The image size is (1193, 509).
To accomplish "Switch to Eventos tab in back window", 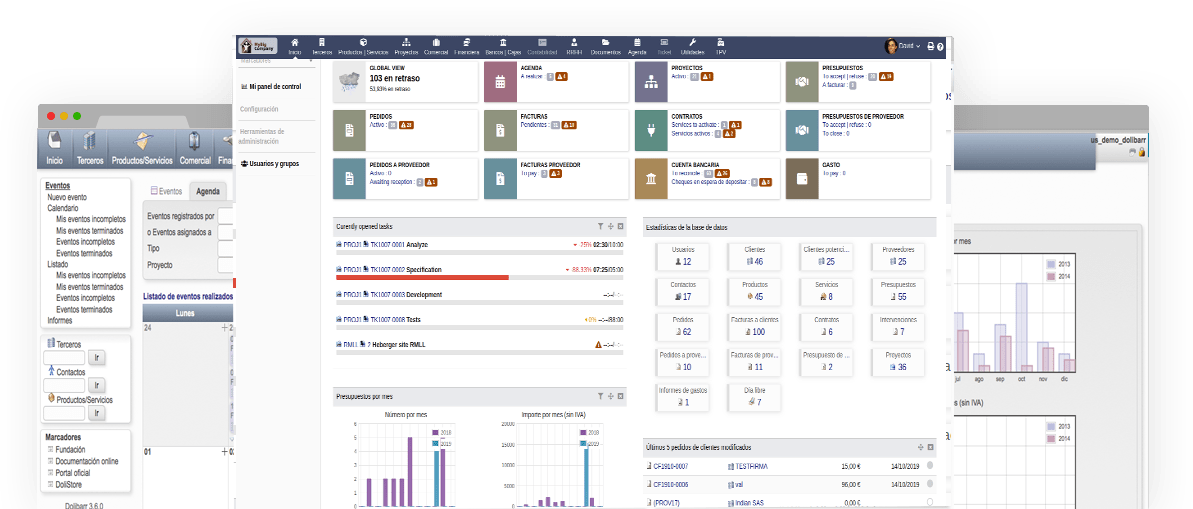I will click(x=167, y=192).
